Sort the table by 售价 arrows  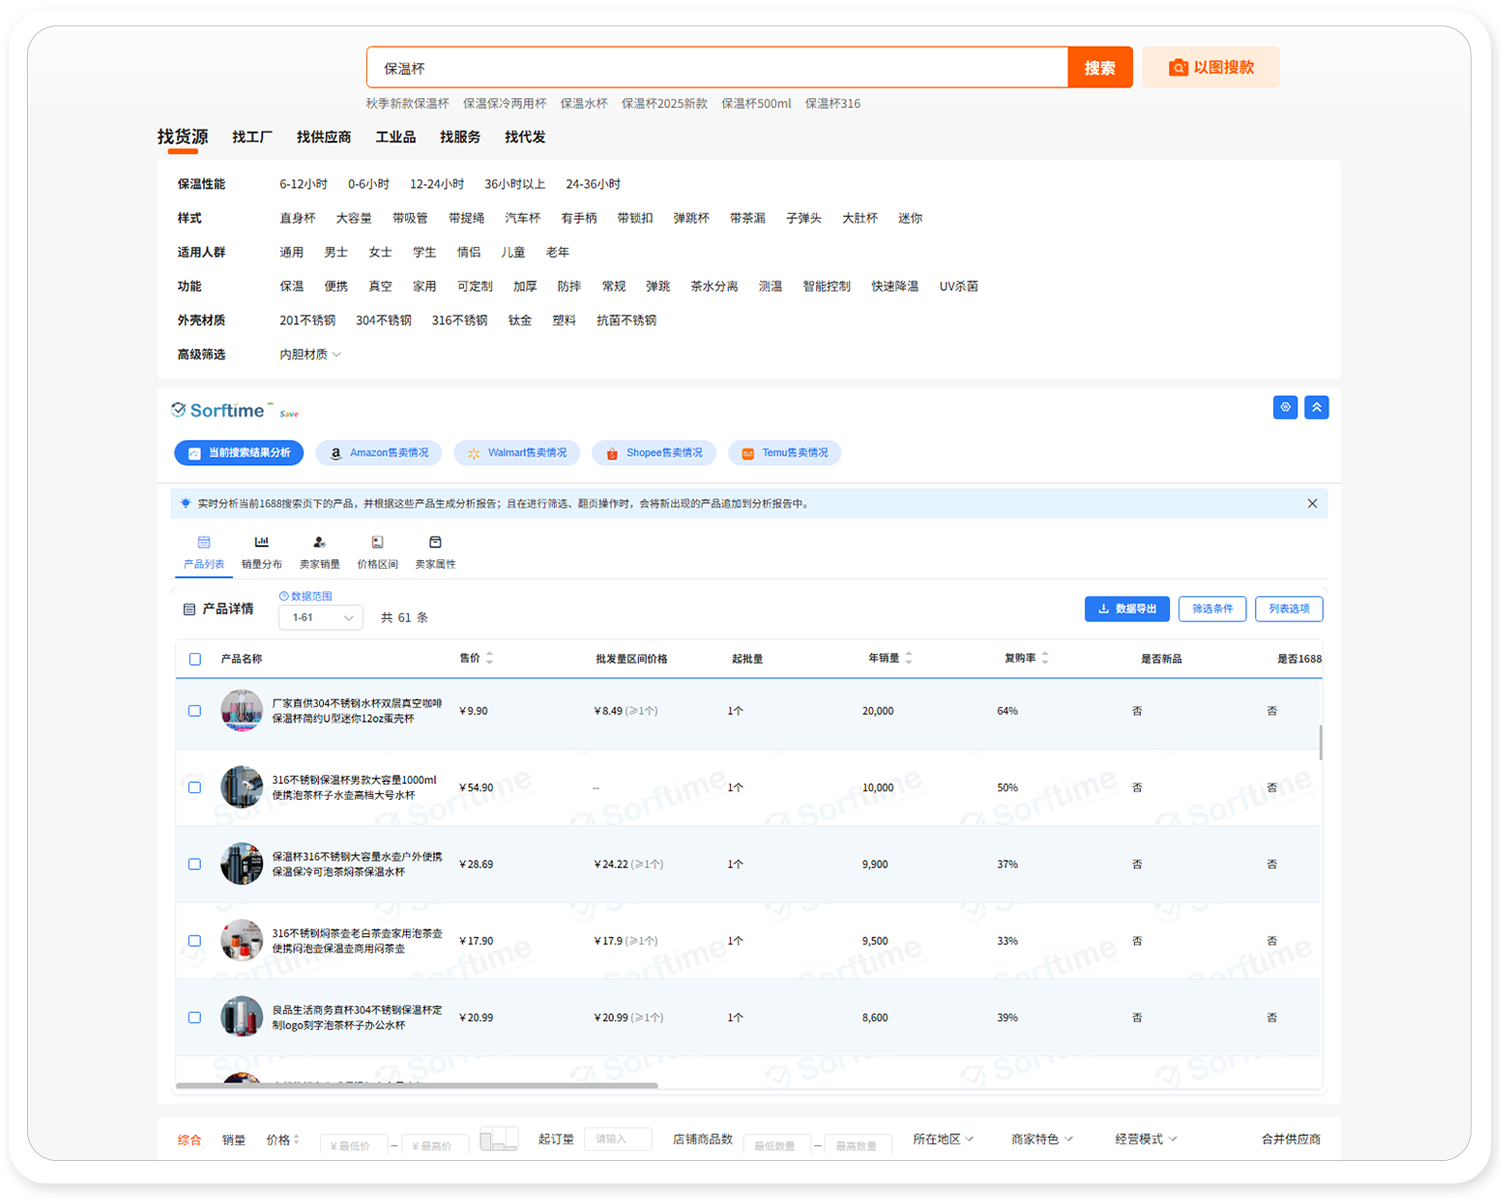tap(489, 658)
